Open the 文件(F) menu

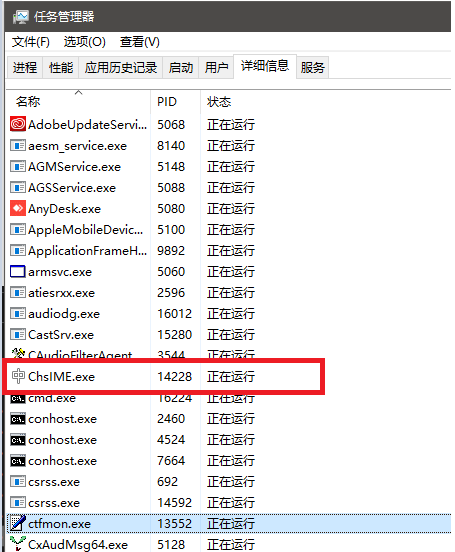pyautogui.click(x=31, y=42)
